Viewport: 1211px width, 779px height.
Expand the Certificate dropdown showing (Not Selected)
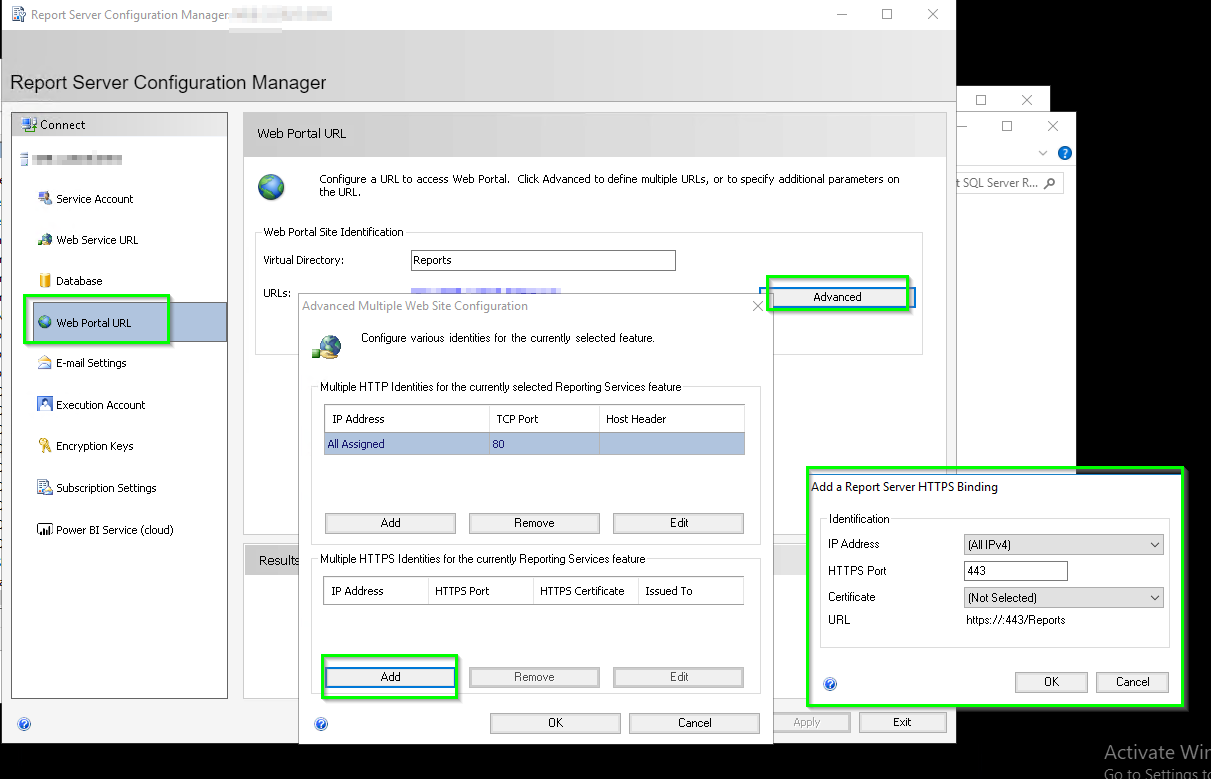(x=1064, y=598)
